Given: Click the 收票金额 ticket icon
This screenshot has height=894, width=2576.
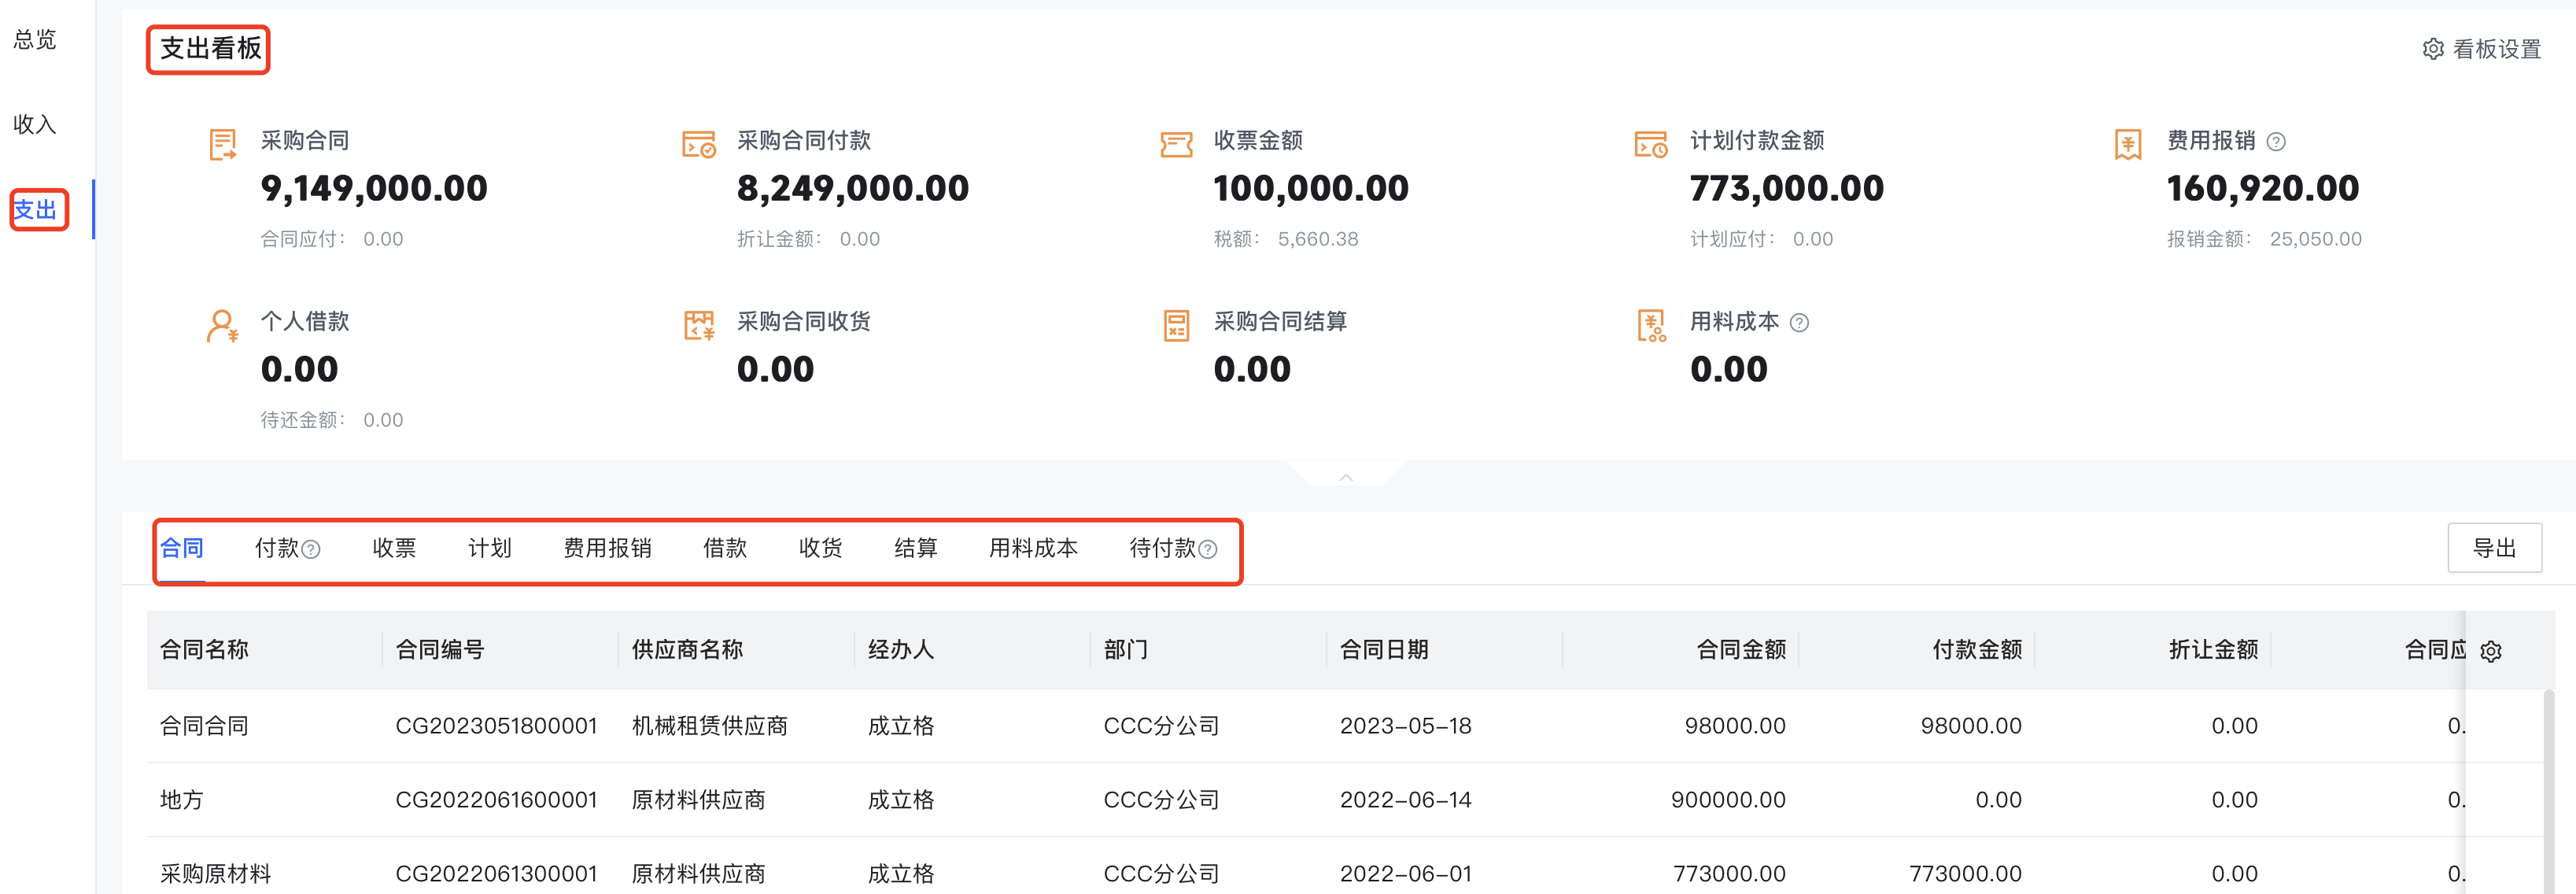Looking at the screenshot, I should [1176, 144].
